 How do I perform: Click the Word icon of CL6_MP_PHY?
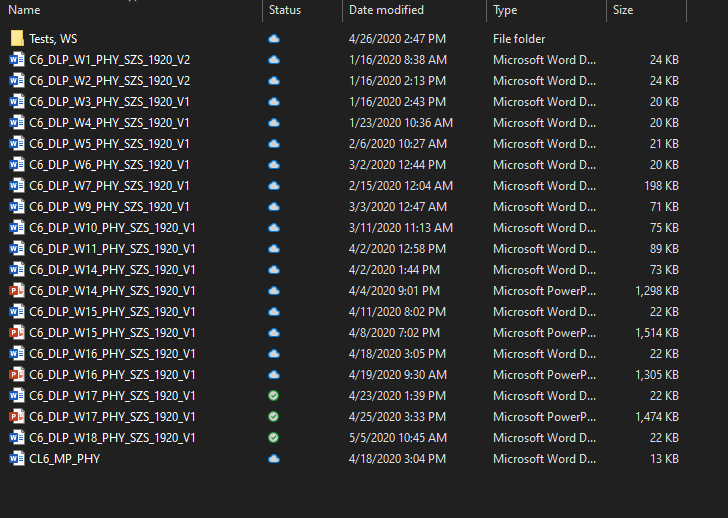click(17, 459)
